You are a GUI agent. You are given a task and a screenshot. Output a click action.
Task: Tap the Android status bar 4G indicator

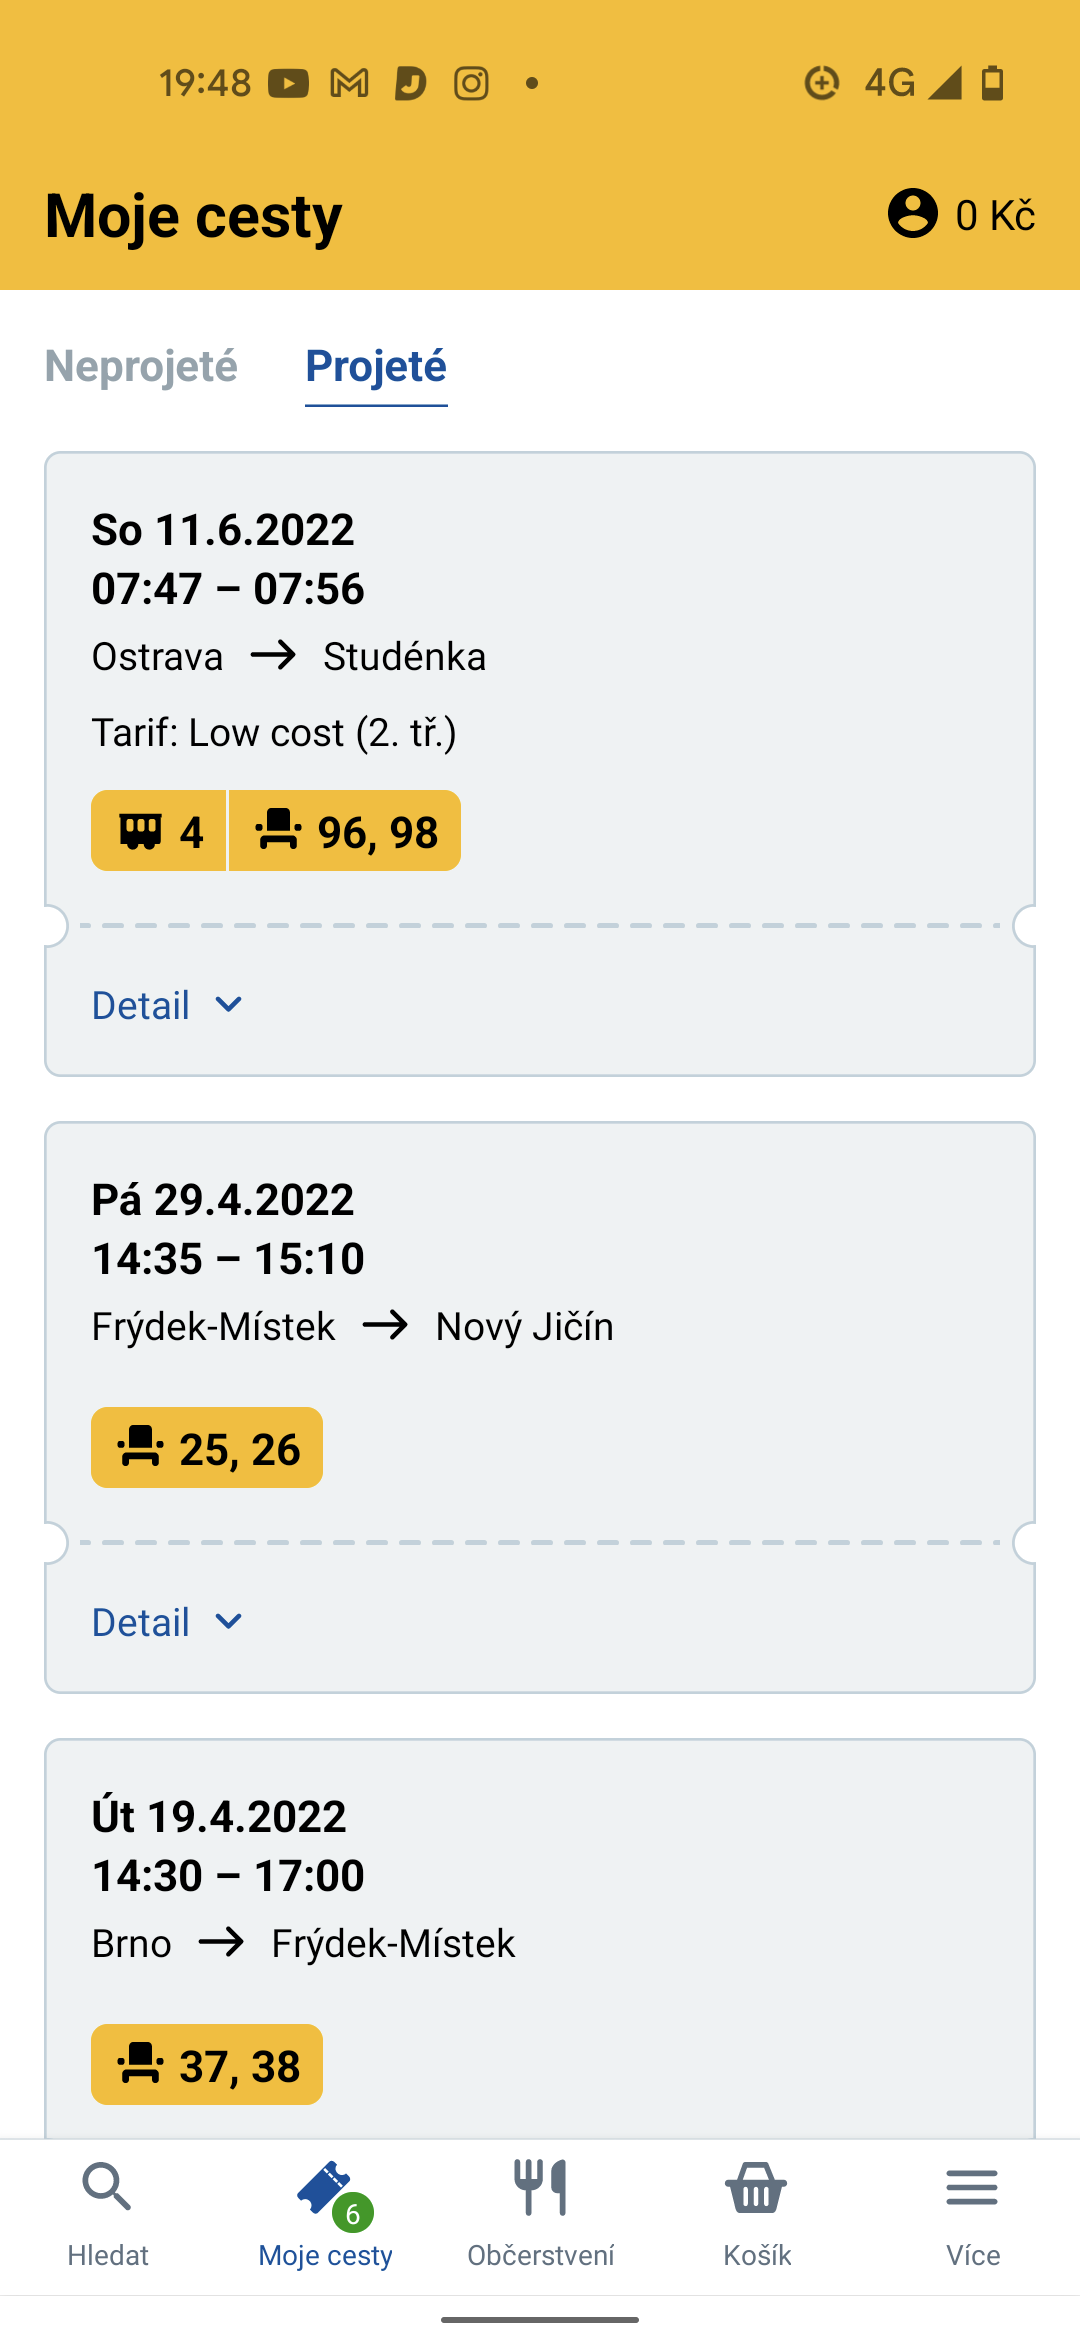(889, 82)
